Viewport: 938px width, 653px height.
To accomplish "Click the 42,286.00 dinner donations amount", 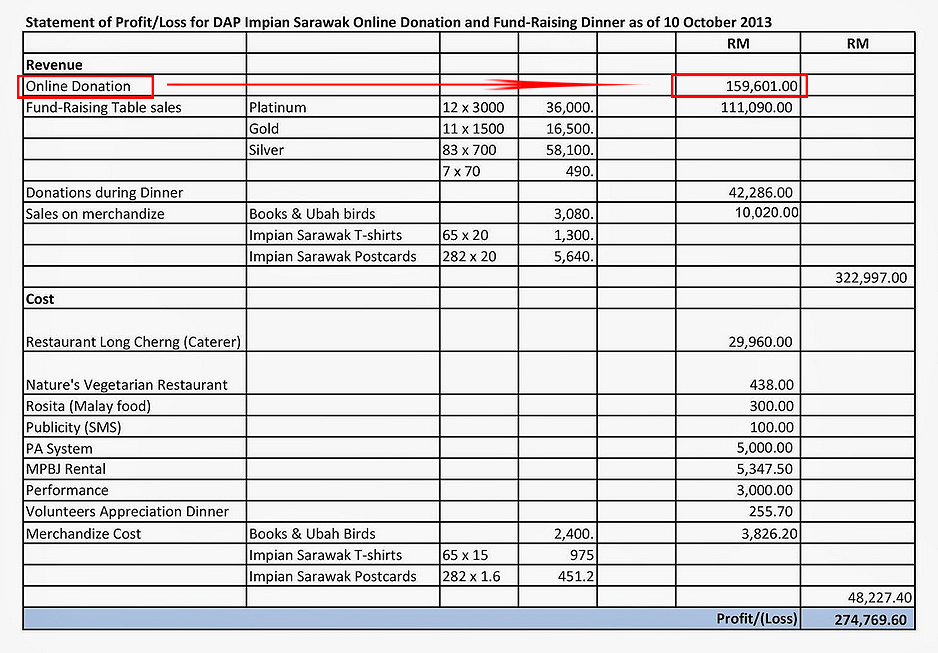I will tap(760, 193).
